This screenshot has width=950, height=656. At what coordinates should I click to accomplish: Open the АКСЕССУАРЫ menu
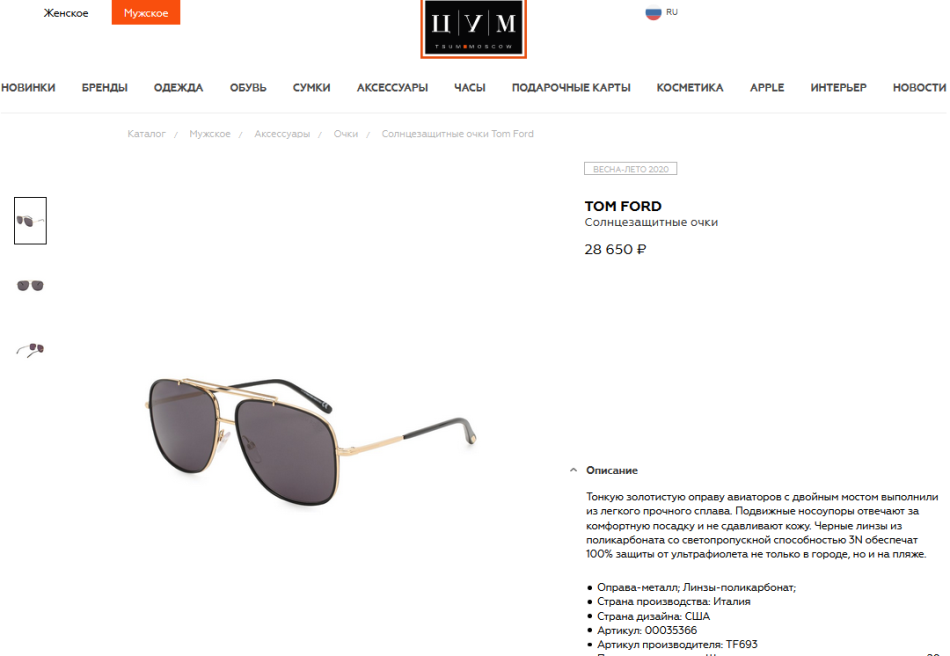pos(392,87)
